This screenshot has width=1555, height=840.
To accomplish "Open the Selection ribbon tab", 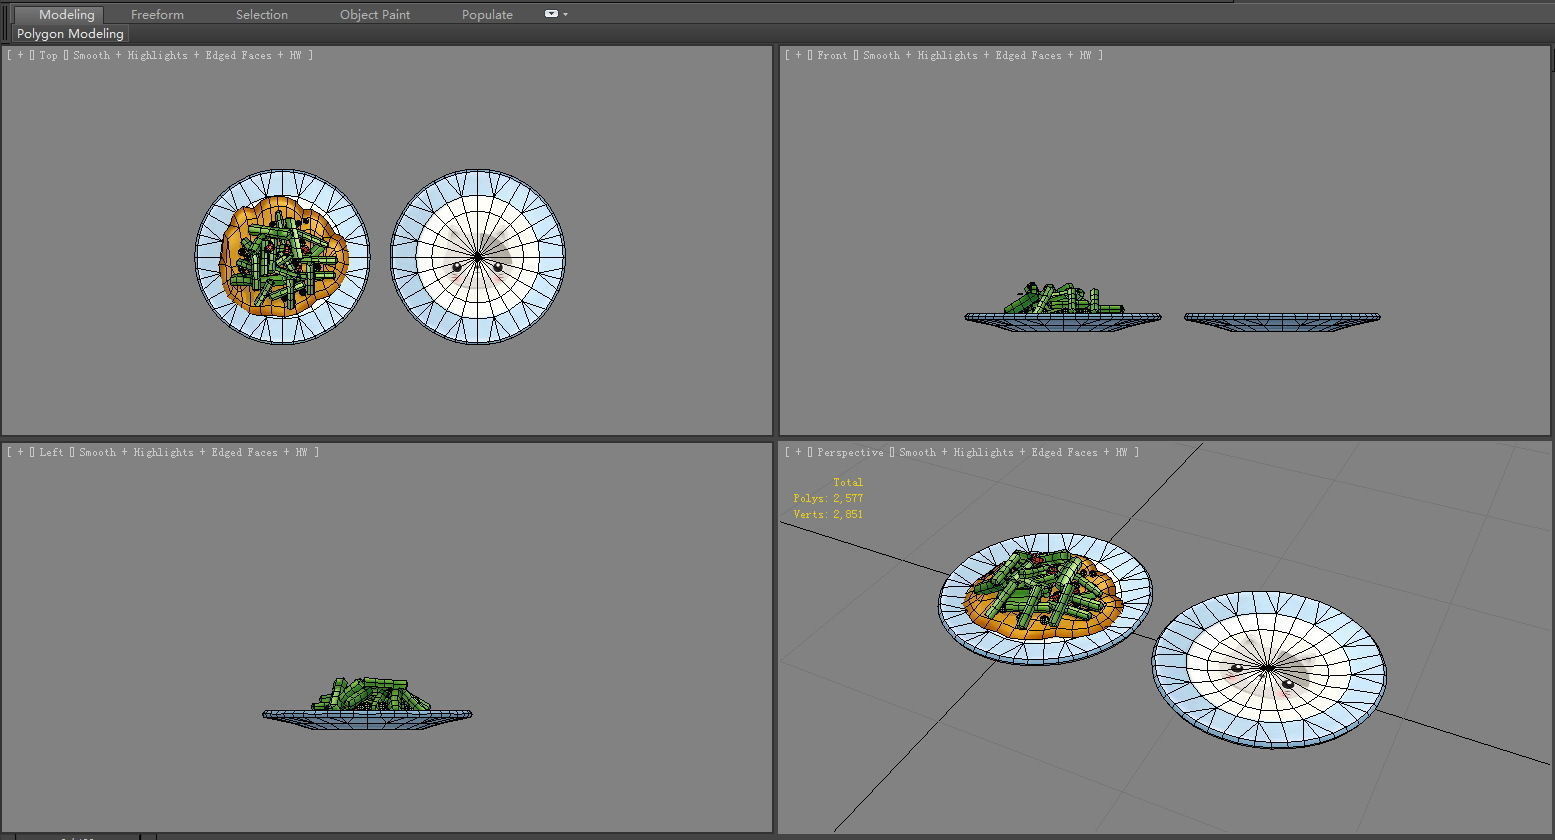I will pyautogui.click(x=262, y=14).
